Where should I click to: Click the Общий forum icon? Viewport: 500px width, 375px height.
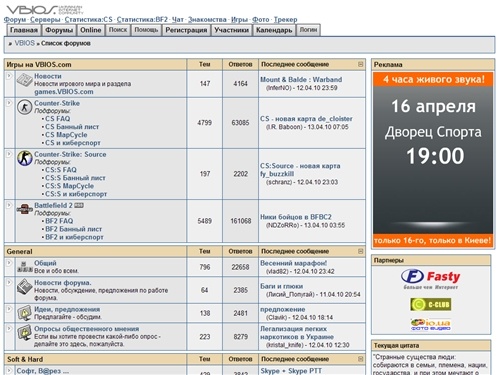(x=24, y=267)
